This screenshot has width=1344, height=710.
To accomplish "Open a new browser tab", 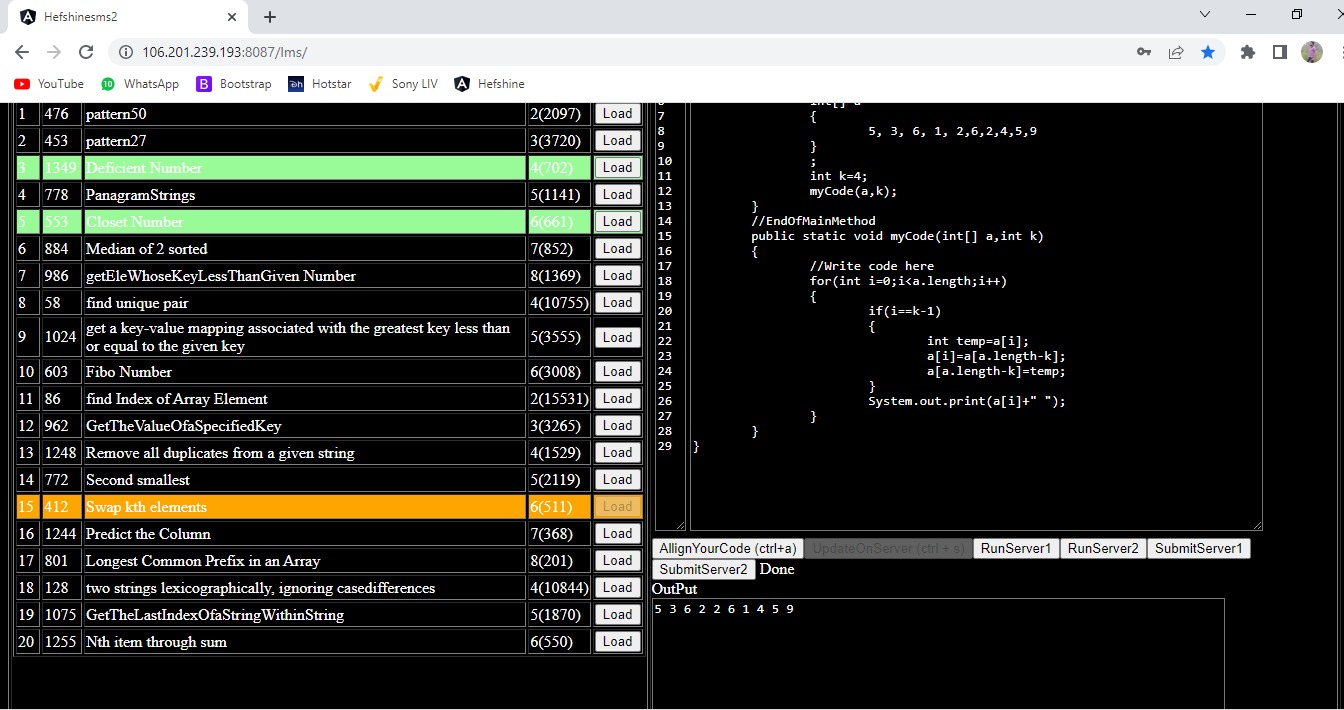I will (270, 17).
